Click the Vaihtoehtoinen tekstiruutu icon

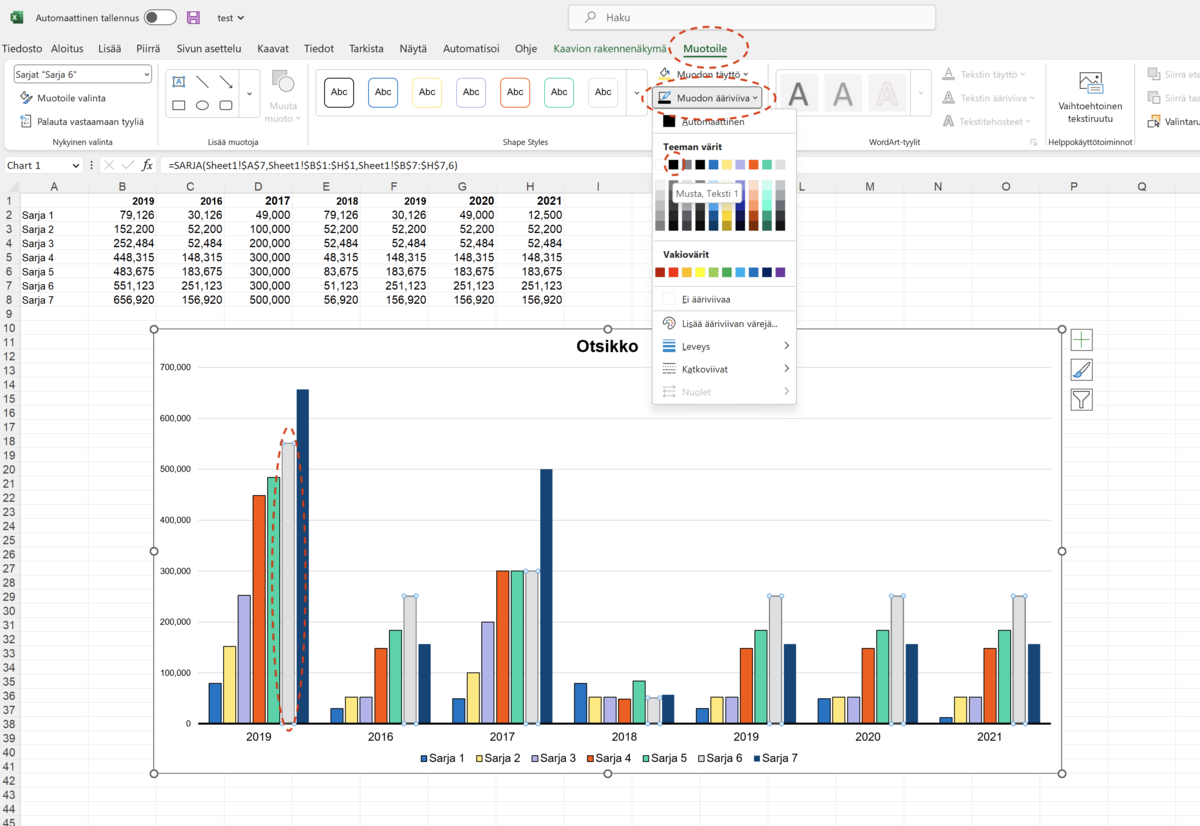(1090, 84)
